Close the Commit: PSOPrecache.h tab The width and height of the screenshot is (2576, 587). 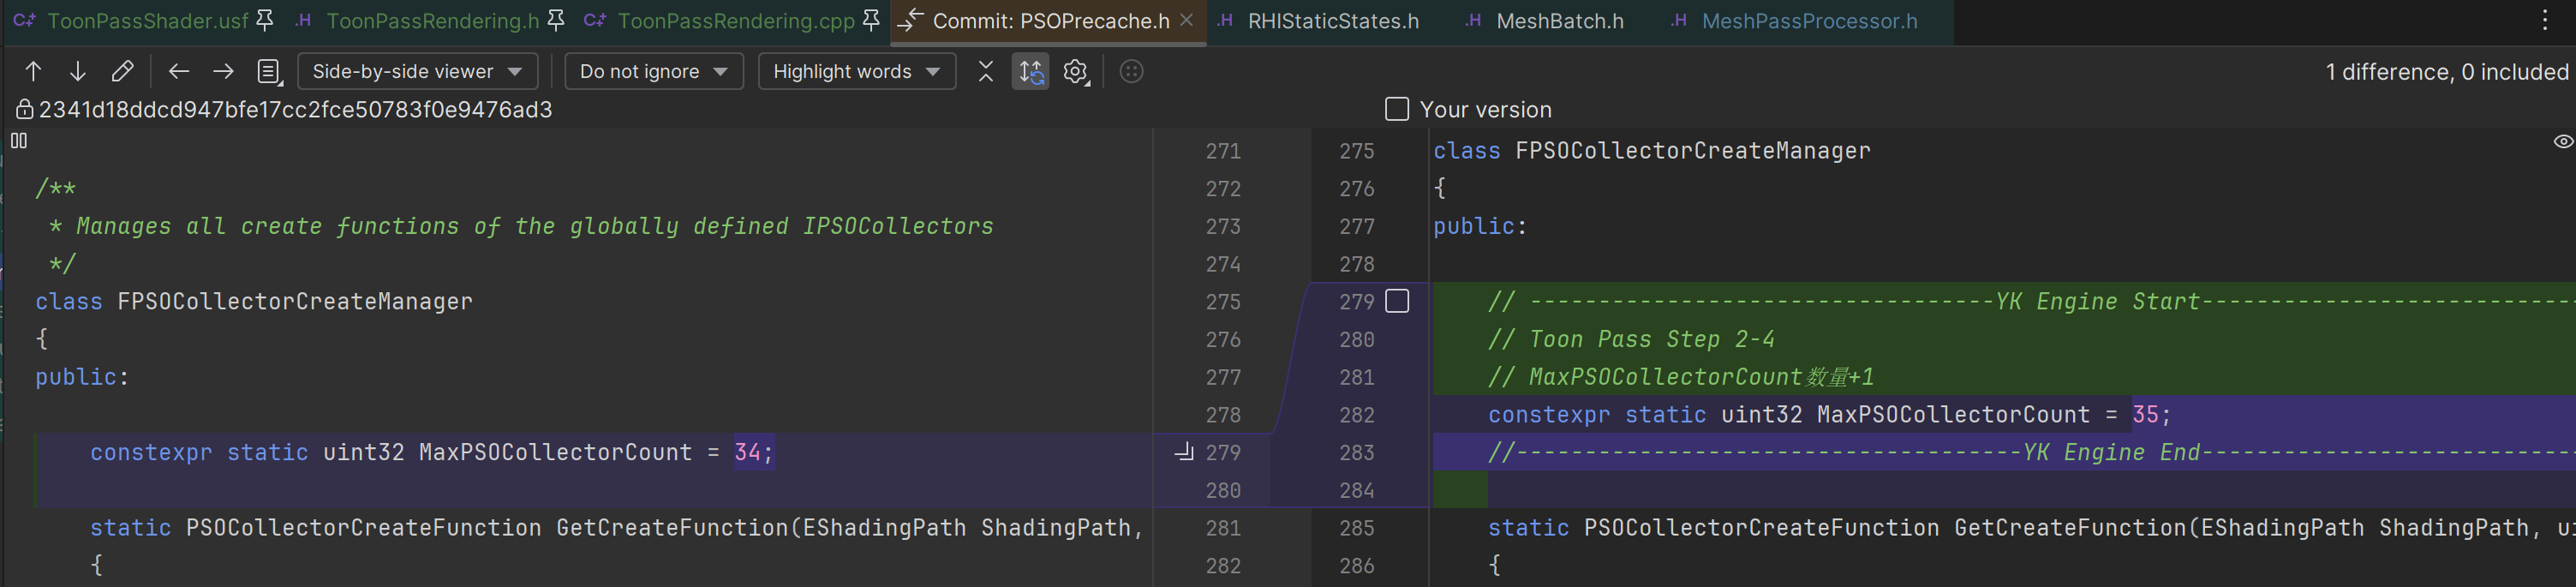(1186, 20)
